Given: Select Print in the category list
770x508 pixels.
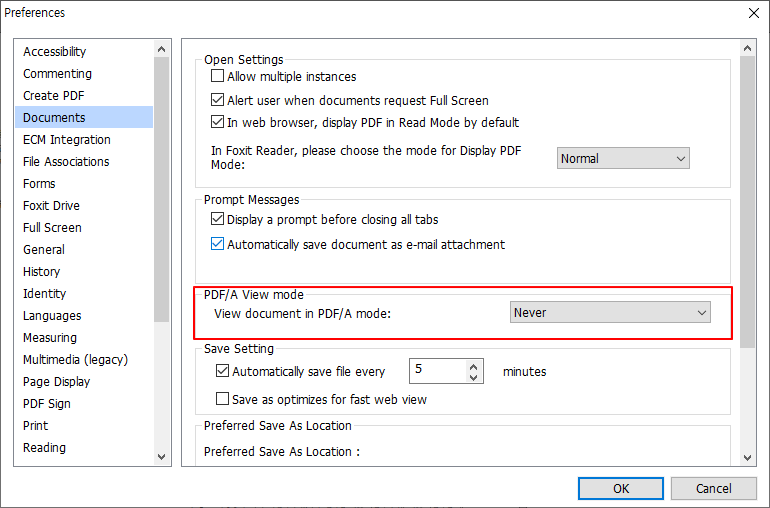Looking at the screenshot, I should coord(84,425).
